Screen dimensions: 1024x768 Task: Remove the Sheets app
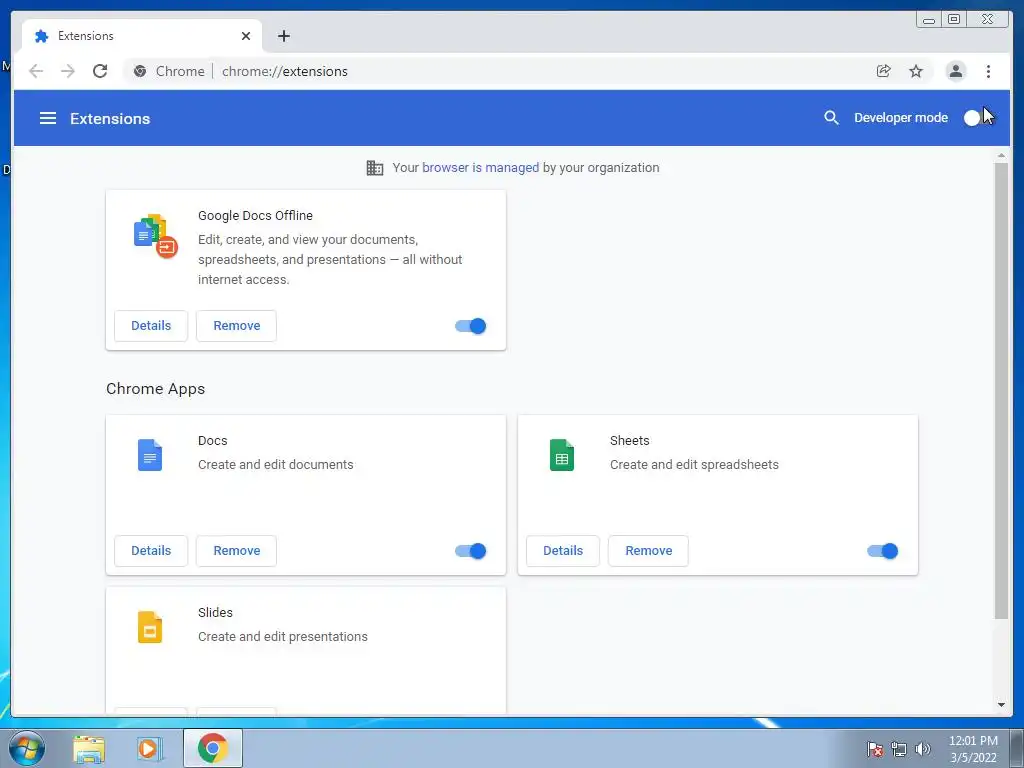tap(648, 551)
